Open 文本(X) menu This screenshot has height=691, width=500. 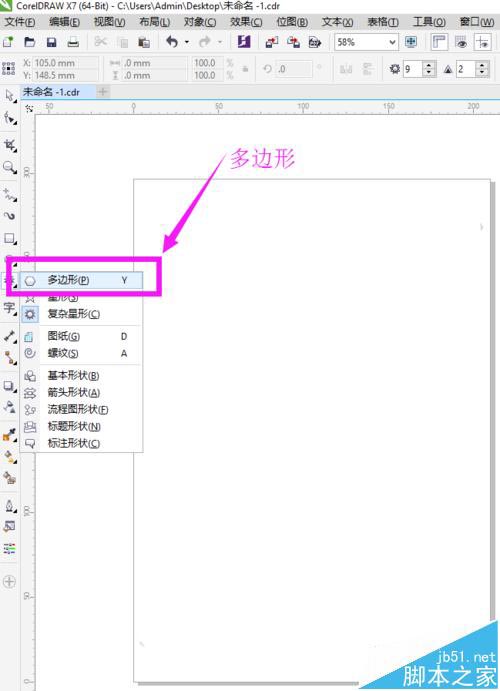pos(337,22)
